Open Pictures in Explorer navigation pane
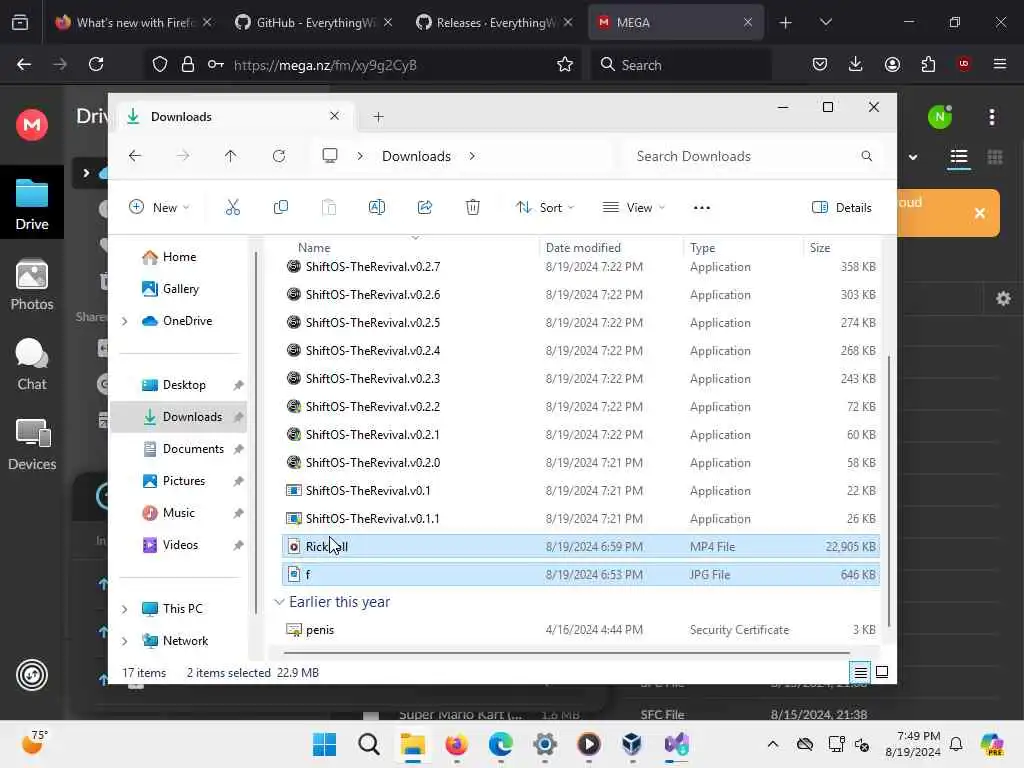Image resolution: width=1024 pixels, height=768 pixels. 183,481
